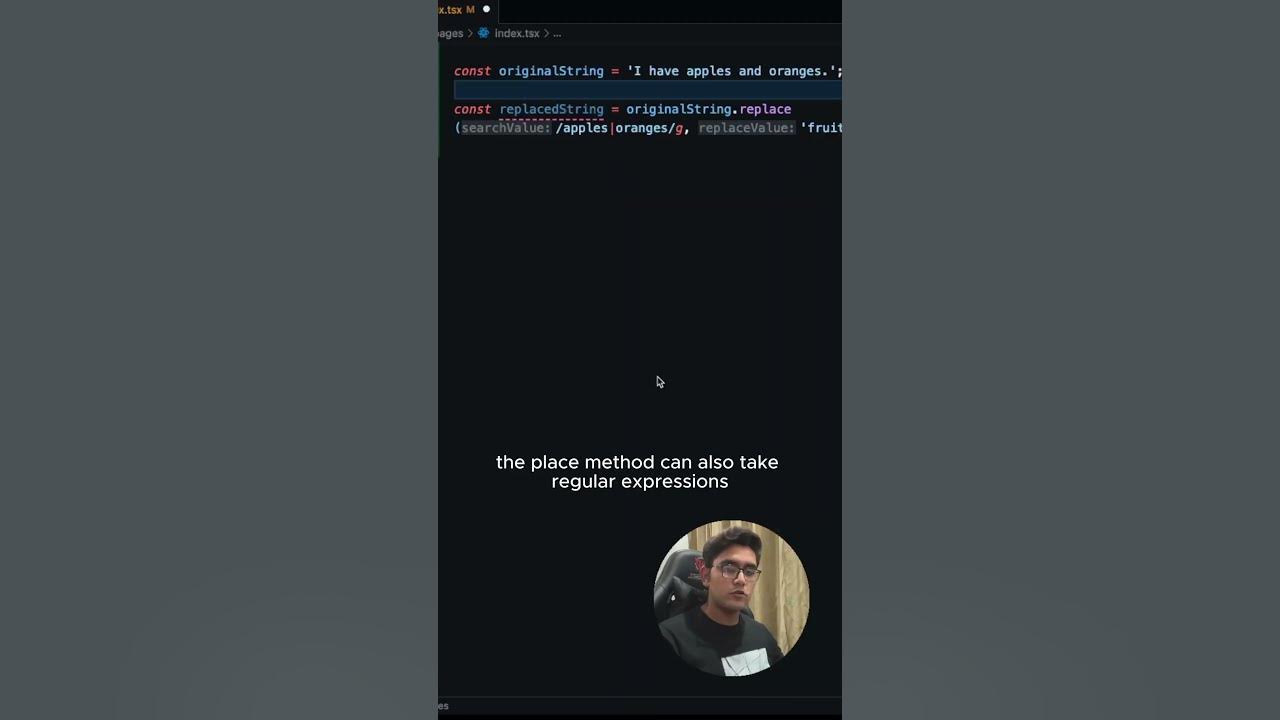Place cursor on the highlighted empty line
Screen dimensions: 1280x720
647,90
